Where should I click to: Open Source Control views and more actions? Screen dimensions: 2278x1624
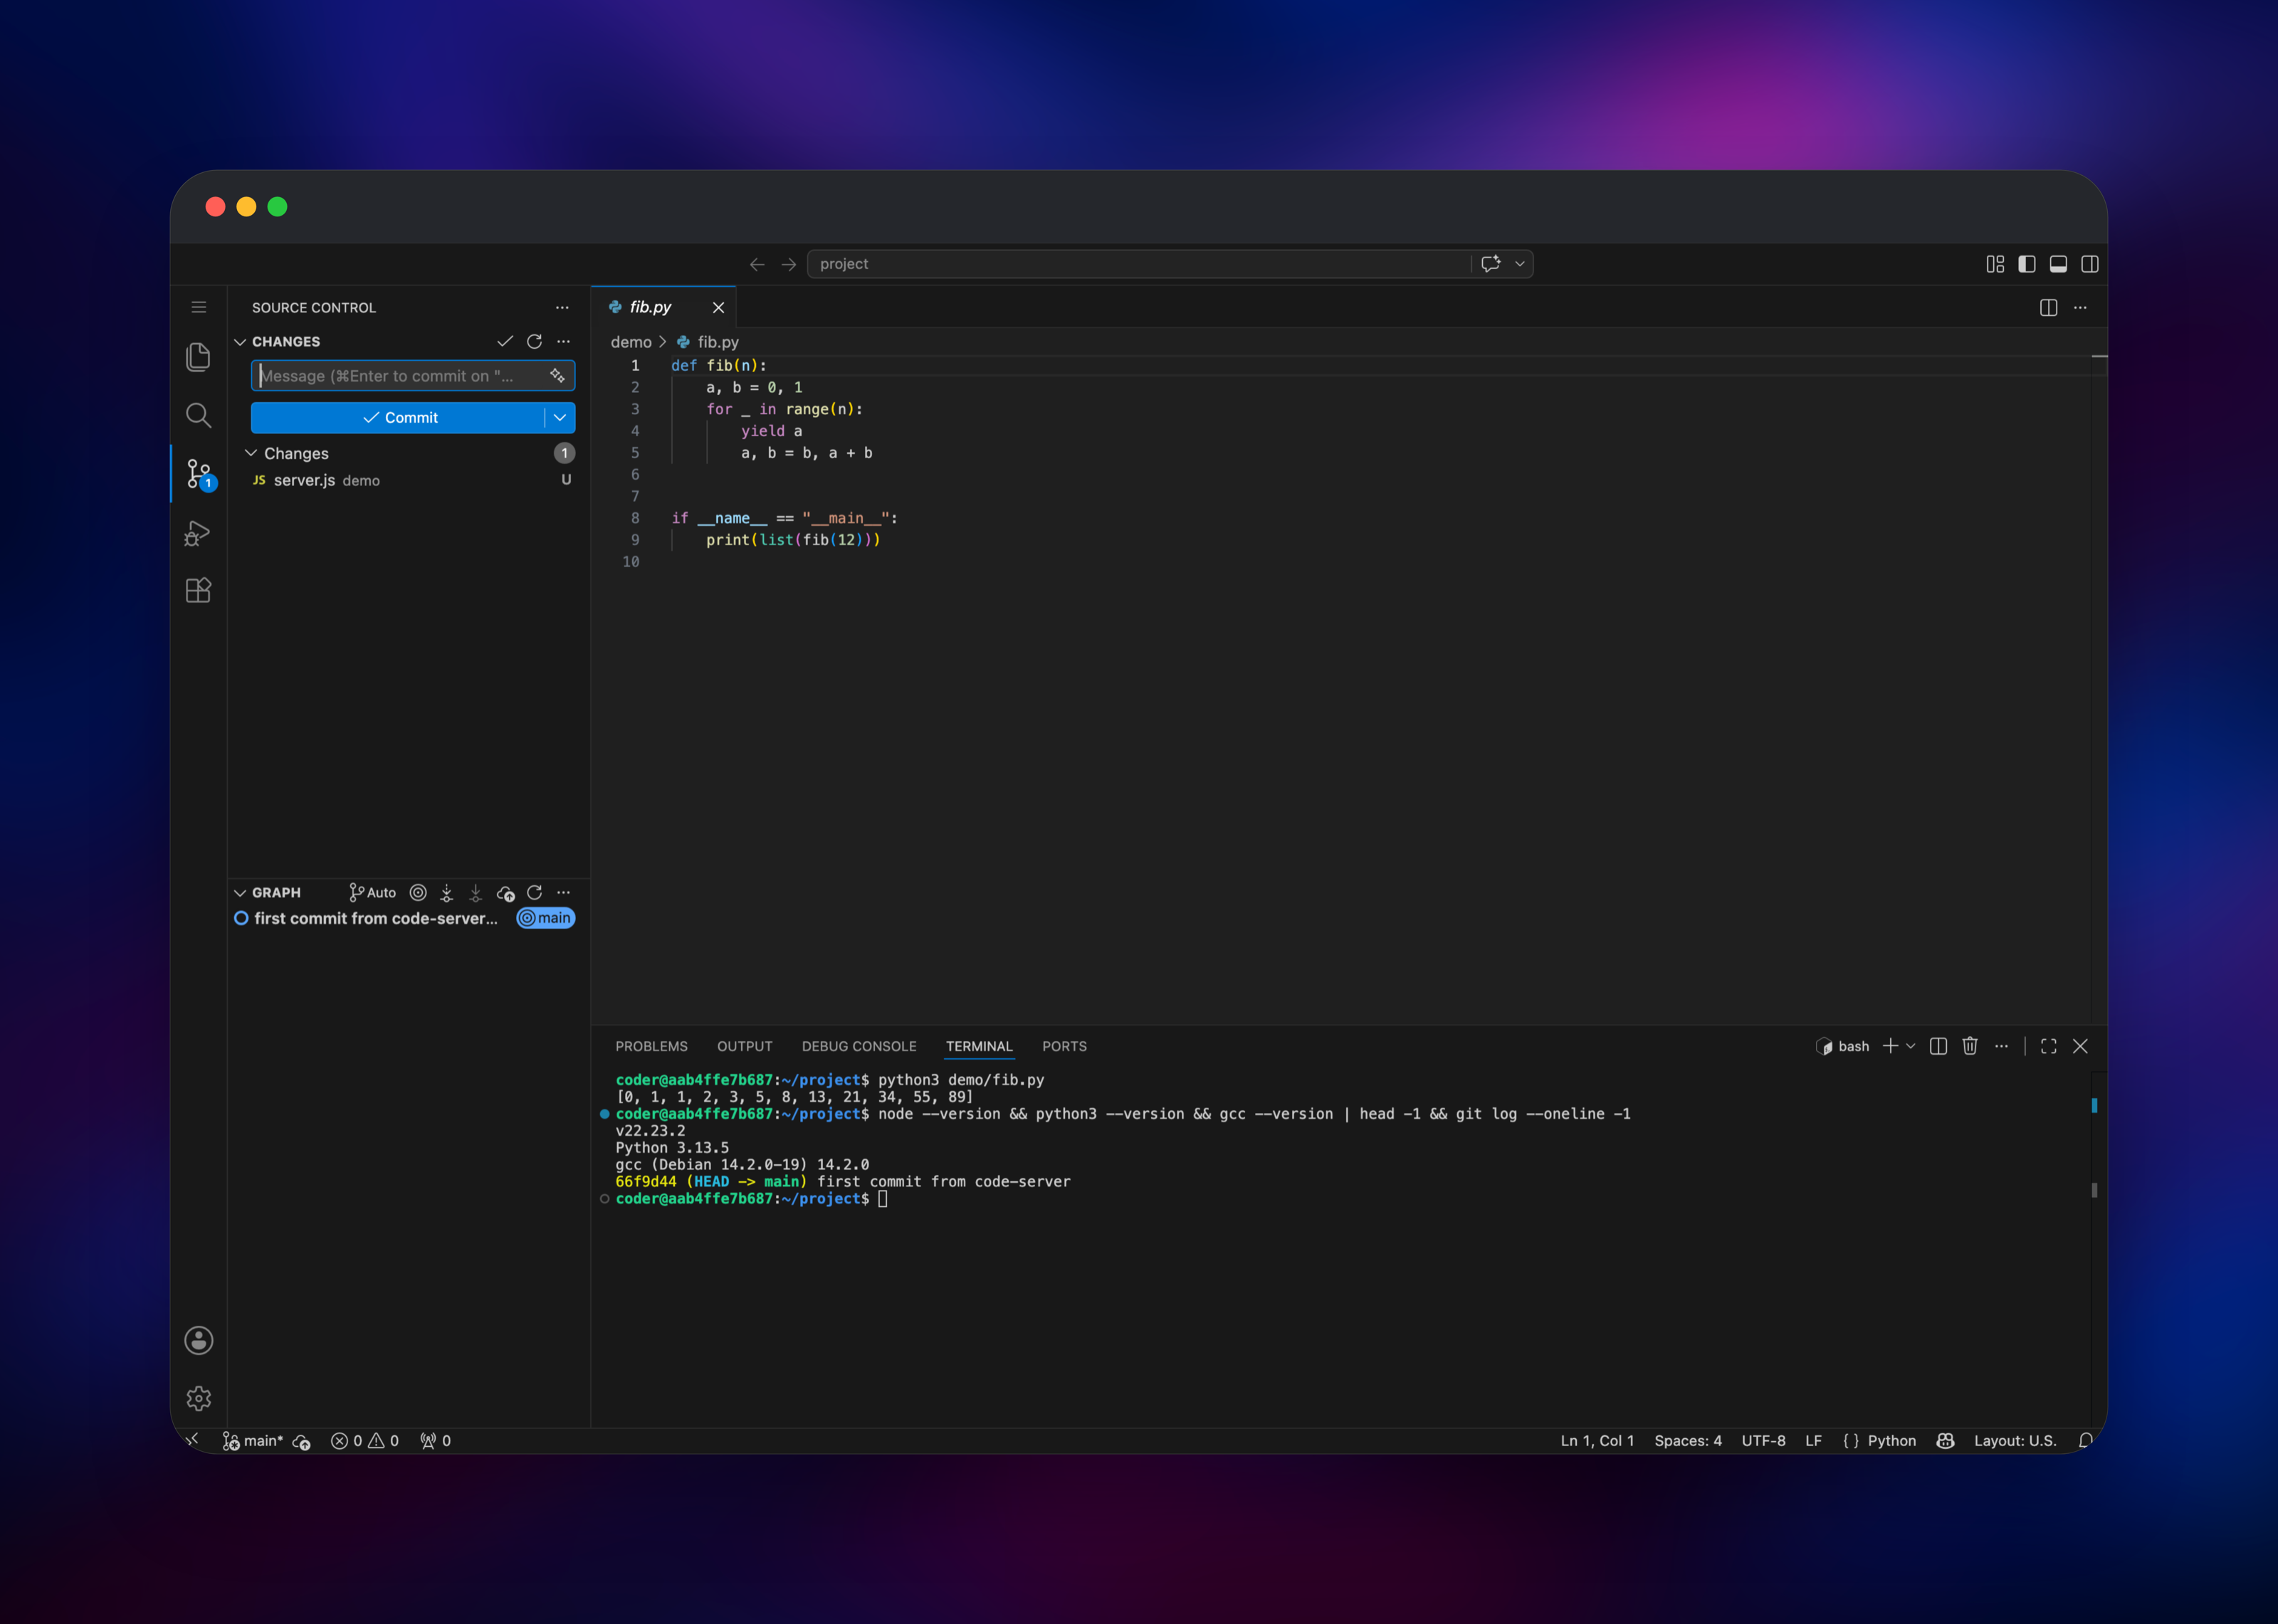click(562, 307)
